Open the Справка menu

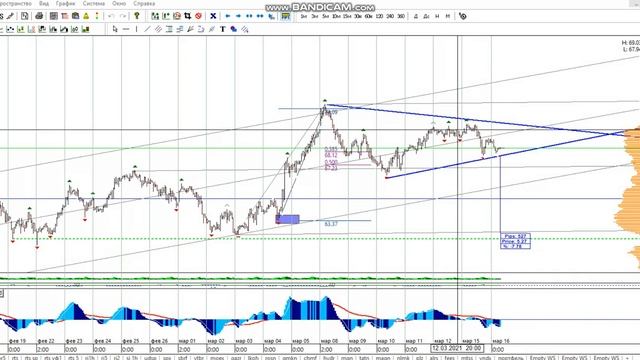tap(144, 3)
